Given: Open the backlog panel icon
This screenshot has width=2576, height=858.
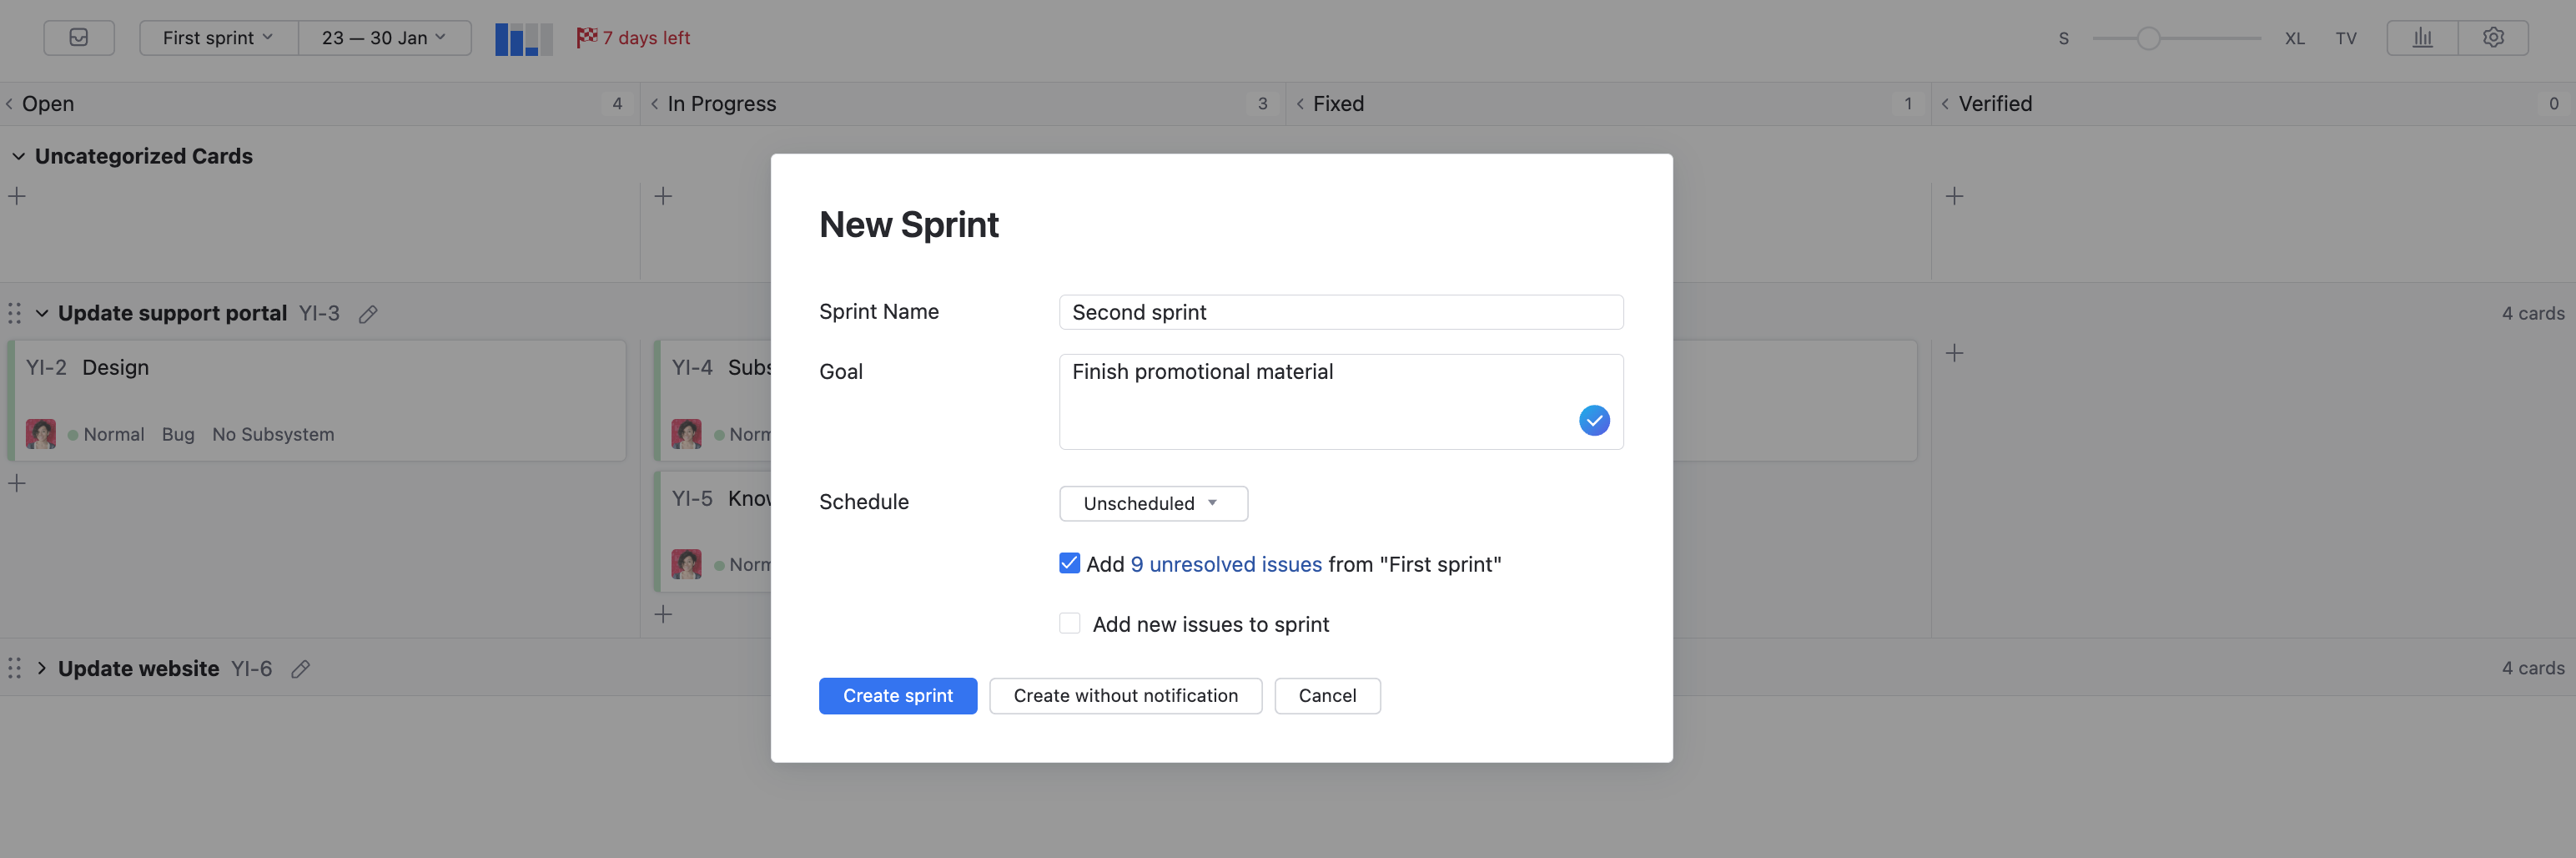Looking at the screenshot, I should [x=79, y=37].
